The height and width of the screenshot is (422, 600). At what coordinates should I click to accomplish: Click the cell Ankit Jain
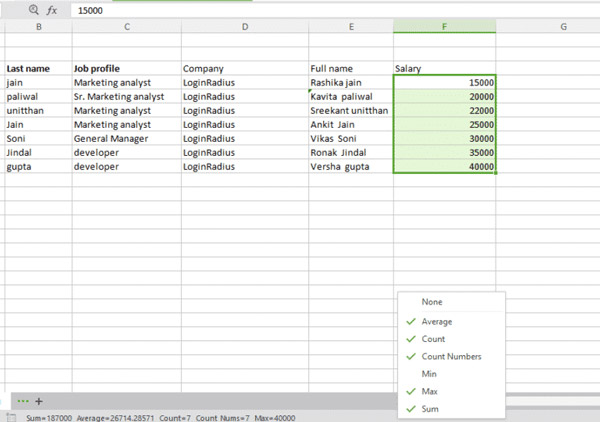(351, 125)
